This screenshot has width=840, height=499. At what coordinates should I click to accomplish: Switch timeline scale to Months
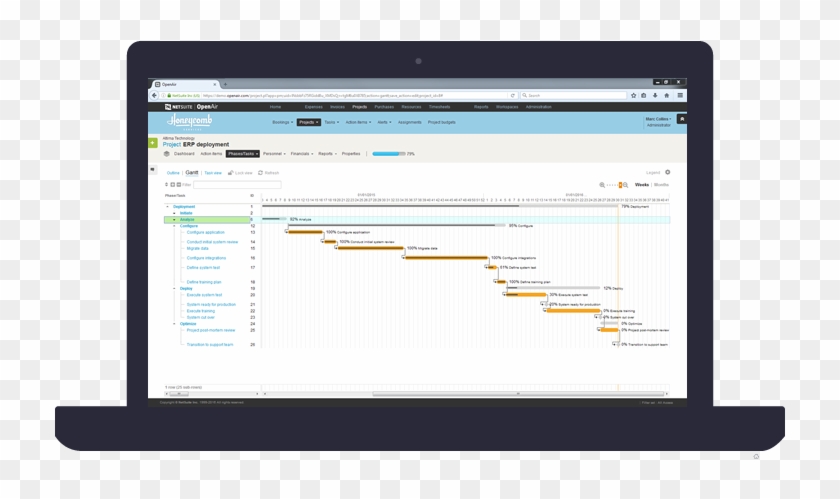661,185
